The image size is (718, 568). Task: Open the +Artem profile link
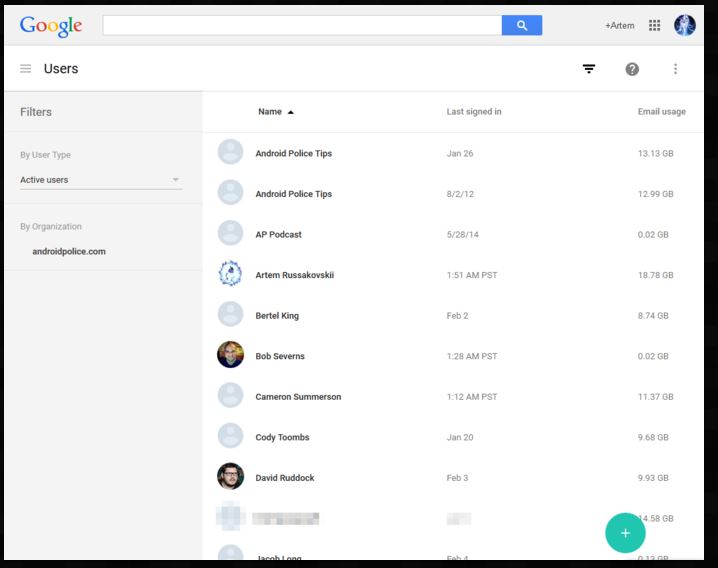(619, 26)
